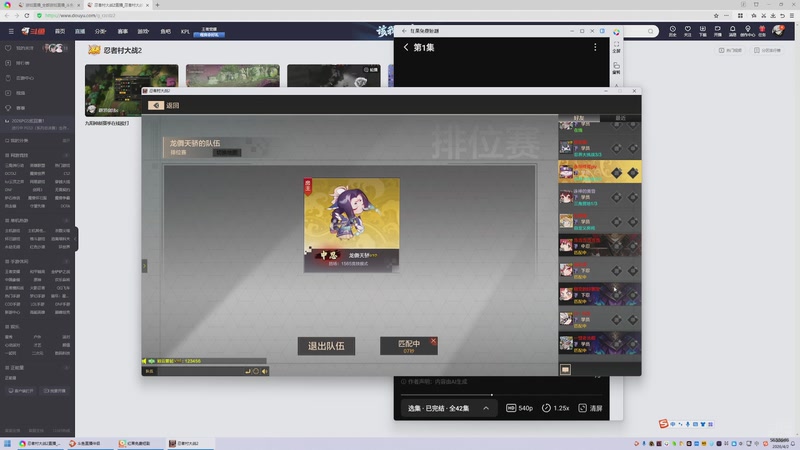Expand the 选集 episode selector dropdown
This screenshot has height=450, width=800.
[x=449, y=408]
